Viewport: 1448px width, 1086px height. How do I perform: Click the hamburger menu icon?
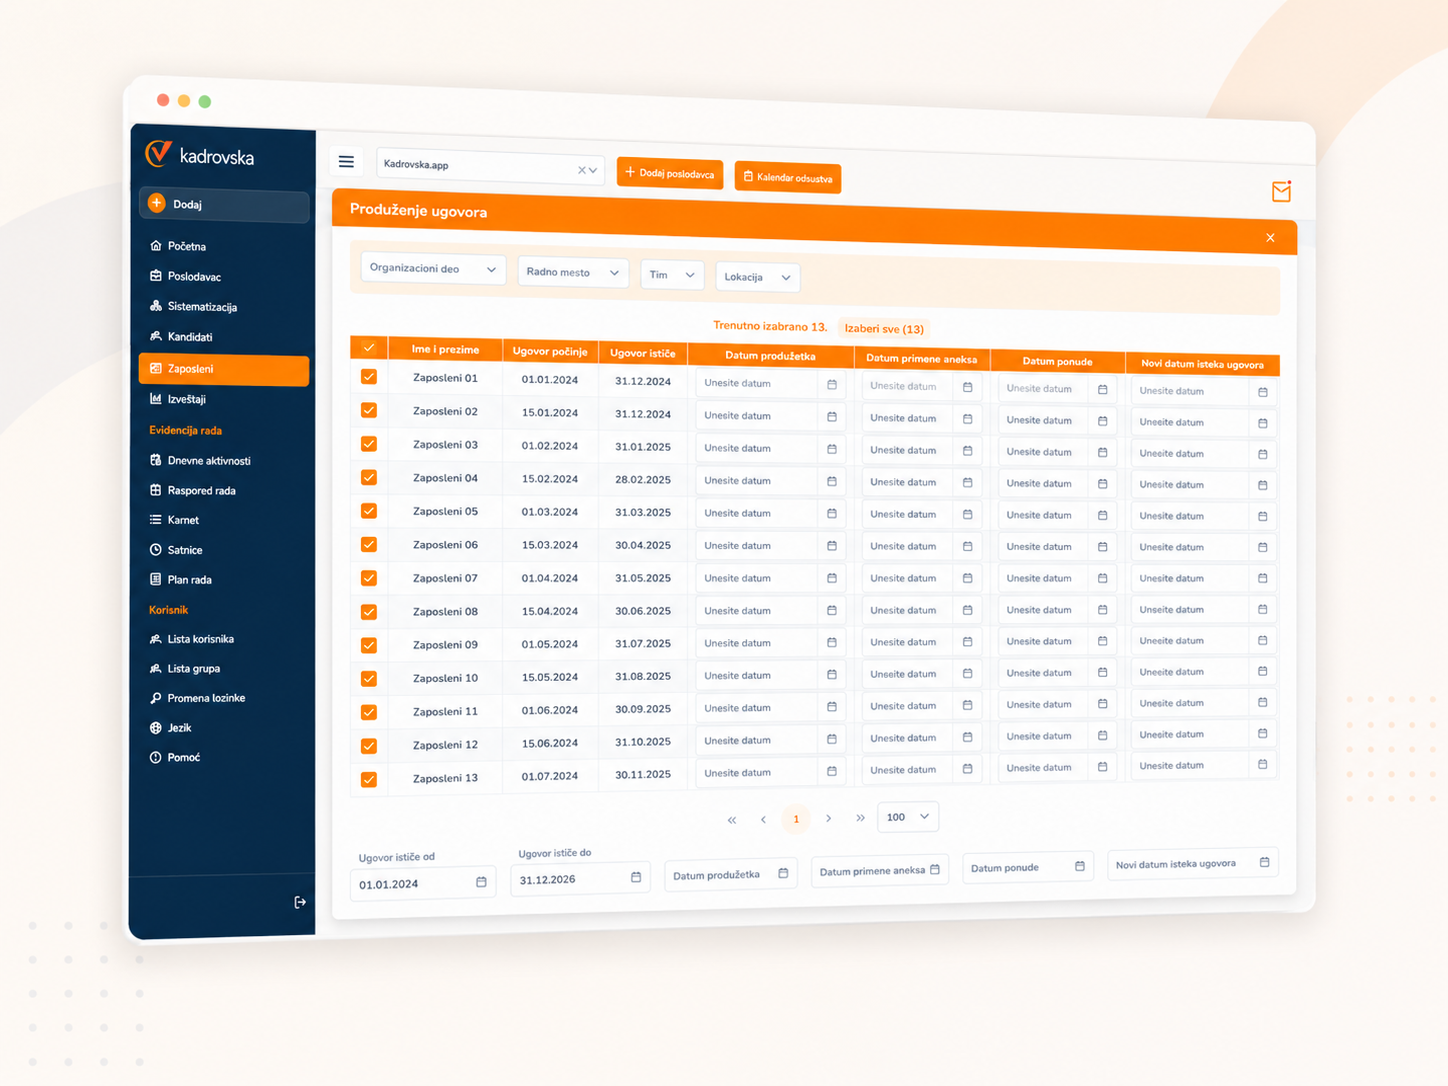[346, 161]
